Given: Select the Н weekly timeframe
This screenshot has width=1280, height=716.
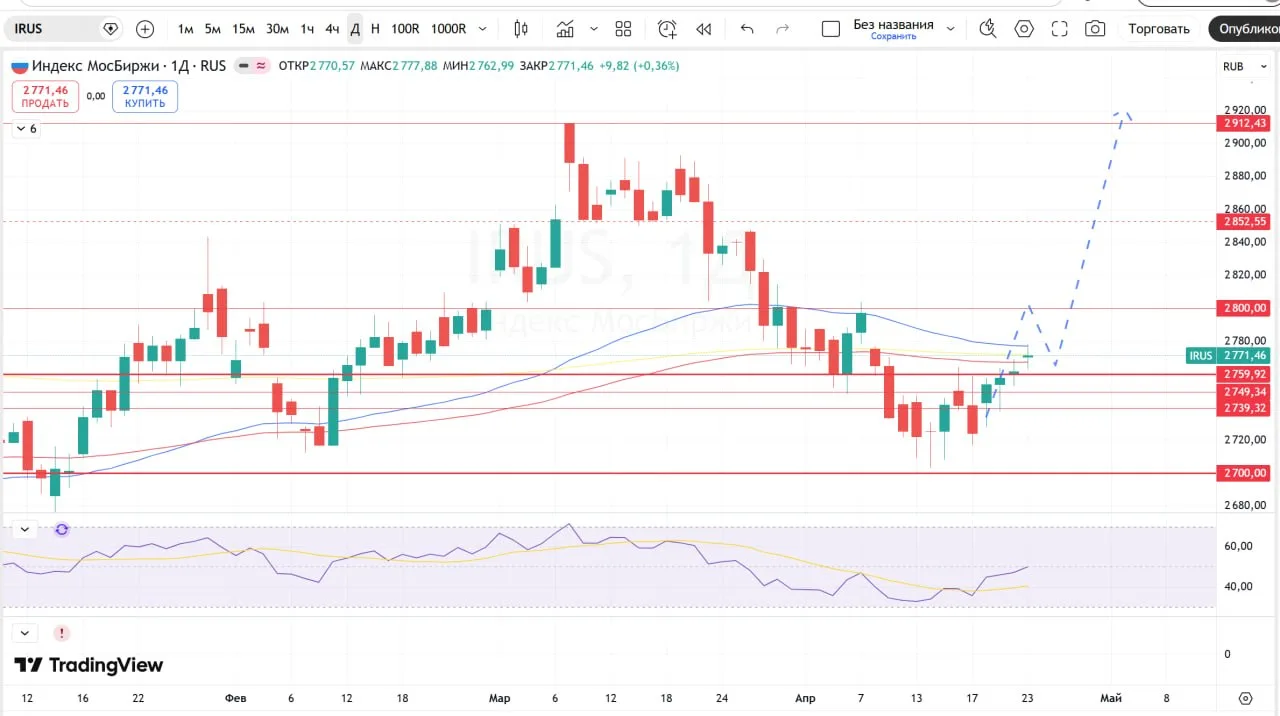Looking at the screenshot, I should coord(375,29).
